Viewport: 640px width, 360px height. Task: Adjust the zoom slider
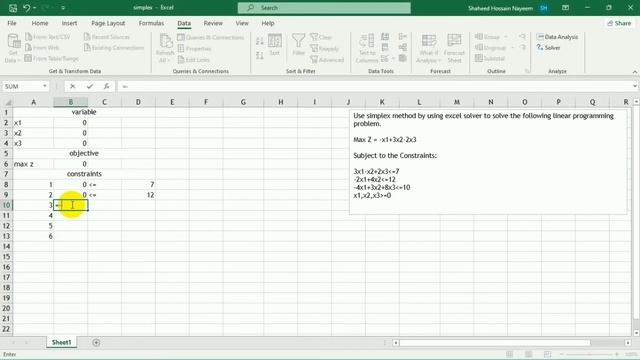coord(589,354)
